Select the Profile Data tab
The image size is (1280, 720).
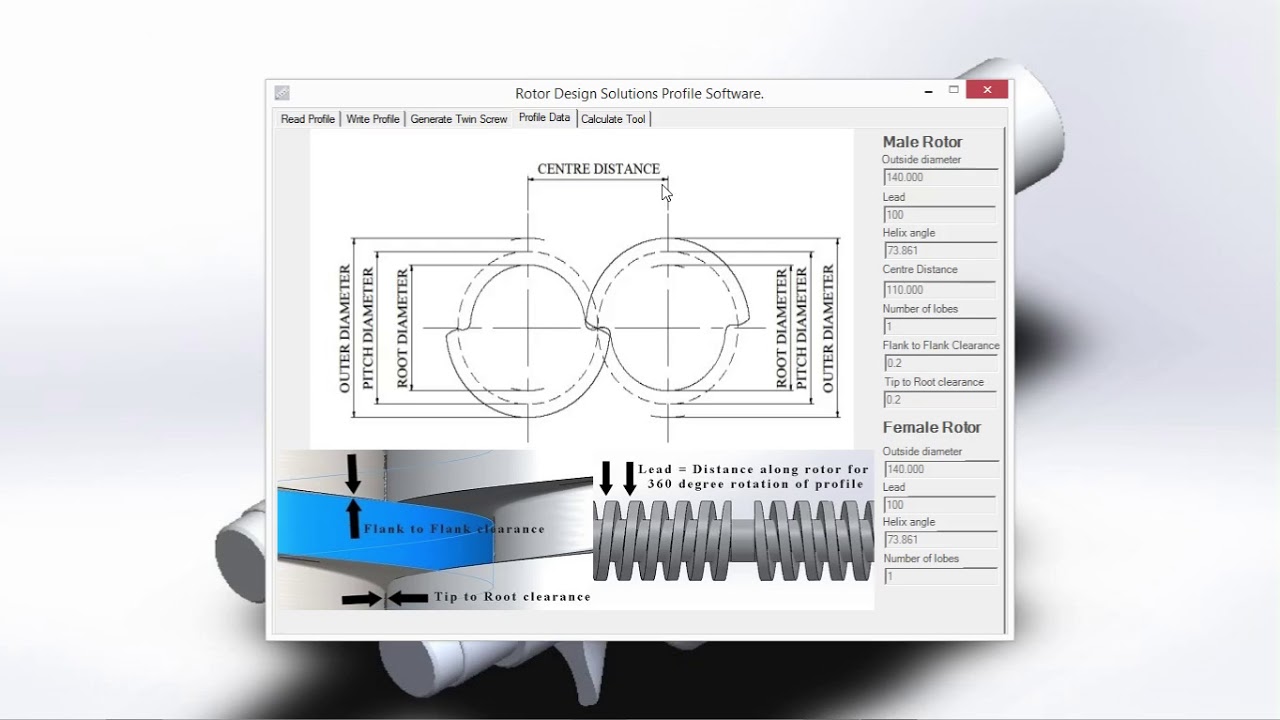click(x=544, y=118)
